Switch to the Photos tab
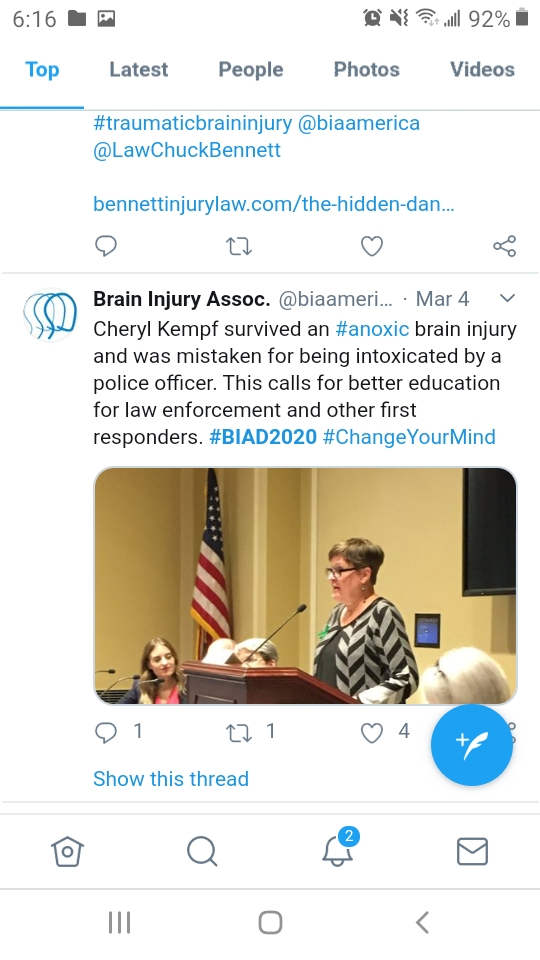540x960 pixels. point(367,70)
